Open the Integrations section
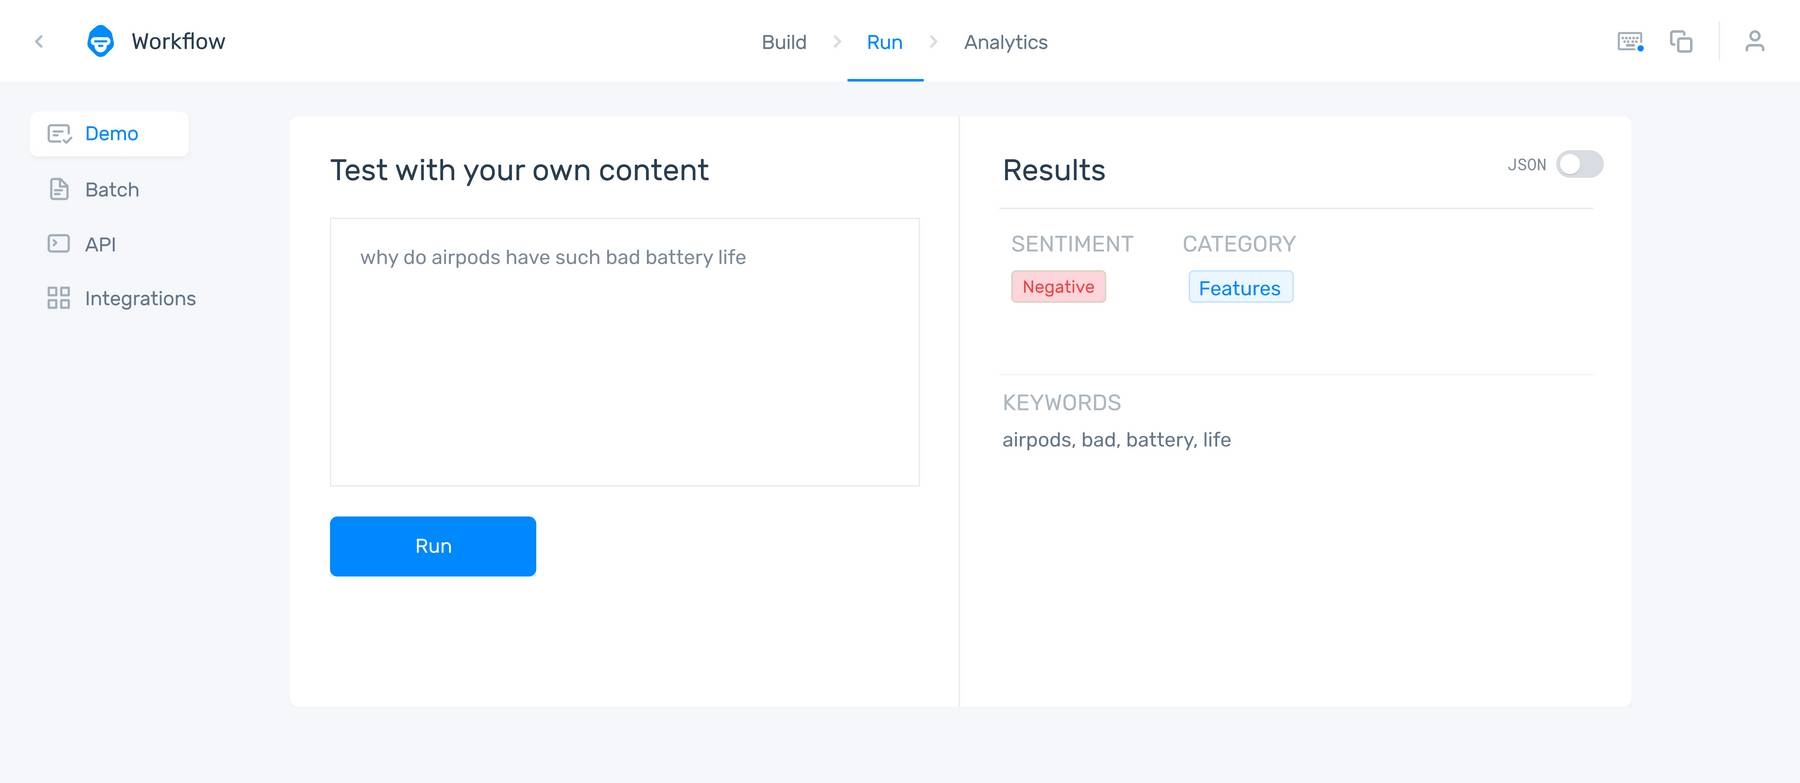The width and height of the screenshot is (1800, 783). (x=140, y=298)
